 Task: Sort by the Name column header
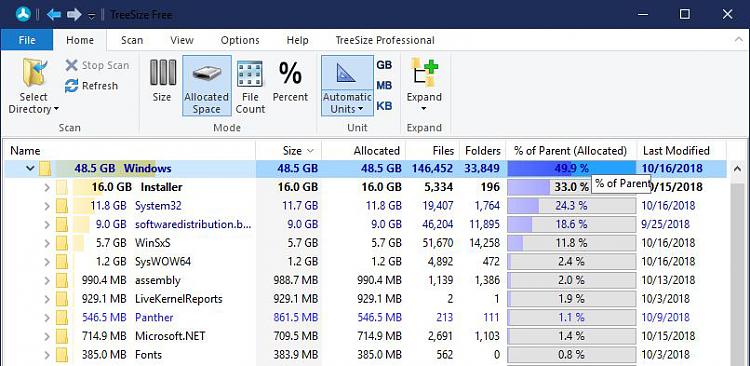130,151
